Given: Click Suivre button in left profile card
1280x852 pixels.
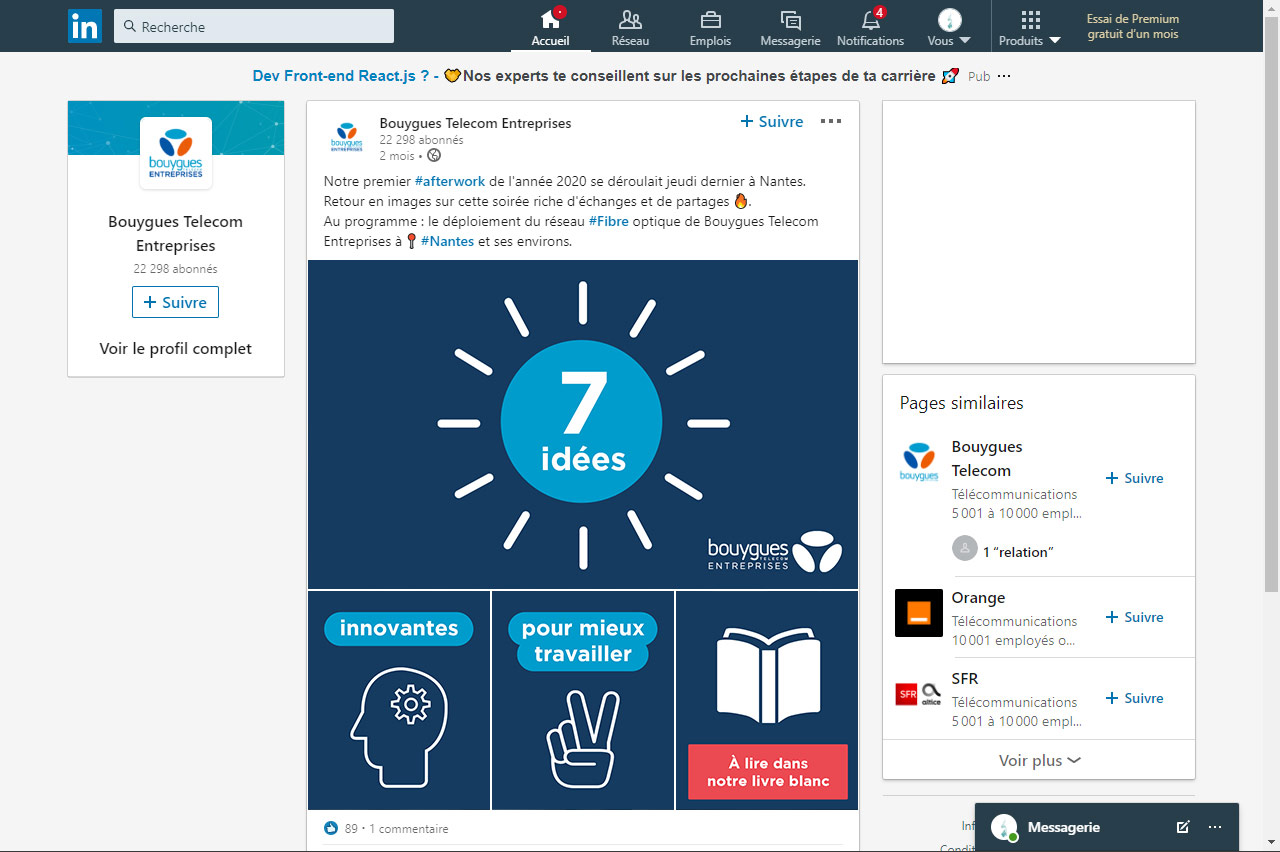Looking at the screenshot, I should click(x=175, y=302).
